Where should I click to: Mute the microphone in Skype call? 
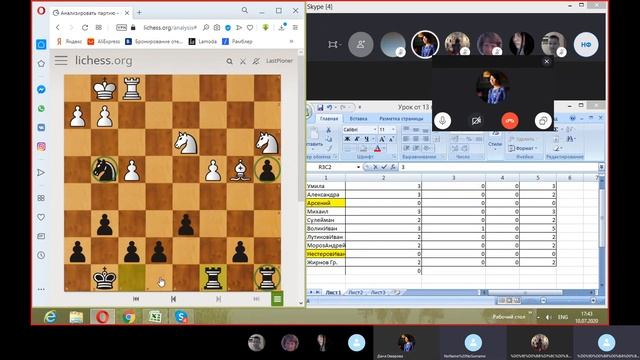point(442,121)
